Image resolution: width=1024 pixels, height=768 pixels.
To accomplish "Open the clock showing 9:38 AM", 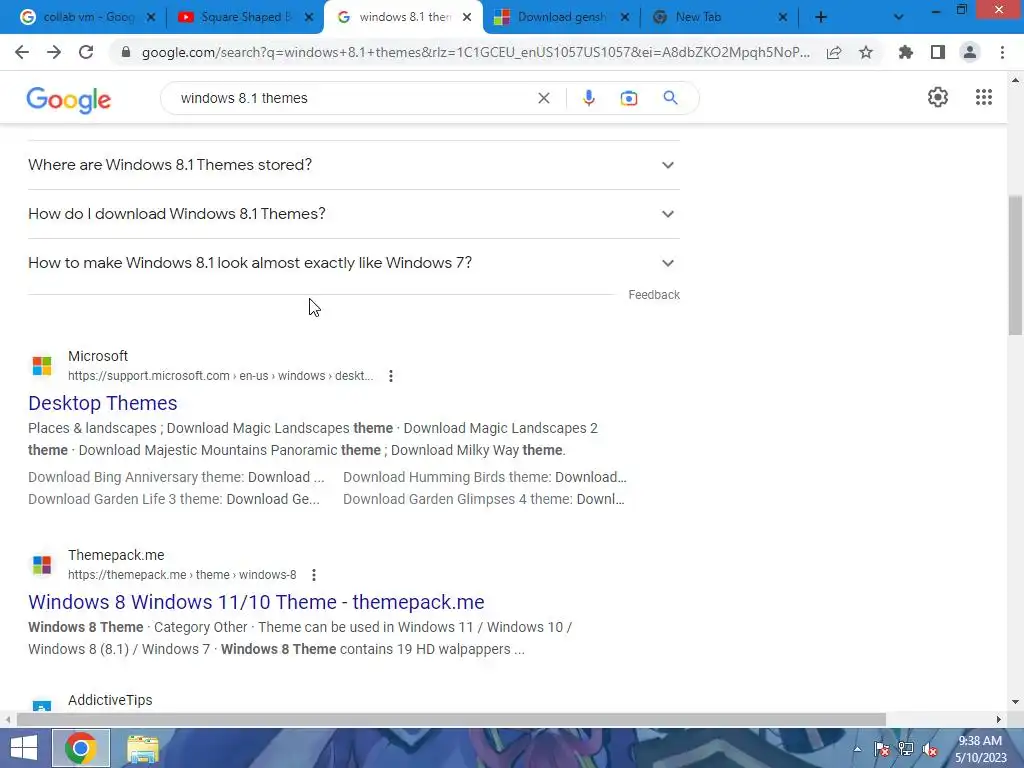I will 981,749.
